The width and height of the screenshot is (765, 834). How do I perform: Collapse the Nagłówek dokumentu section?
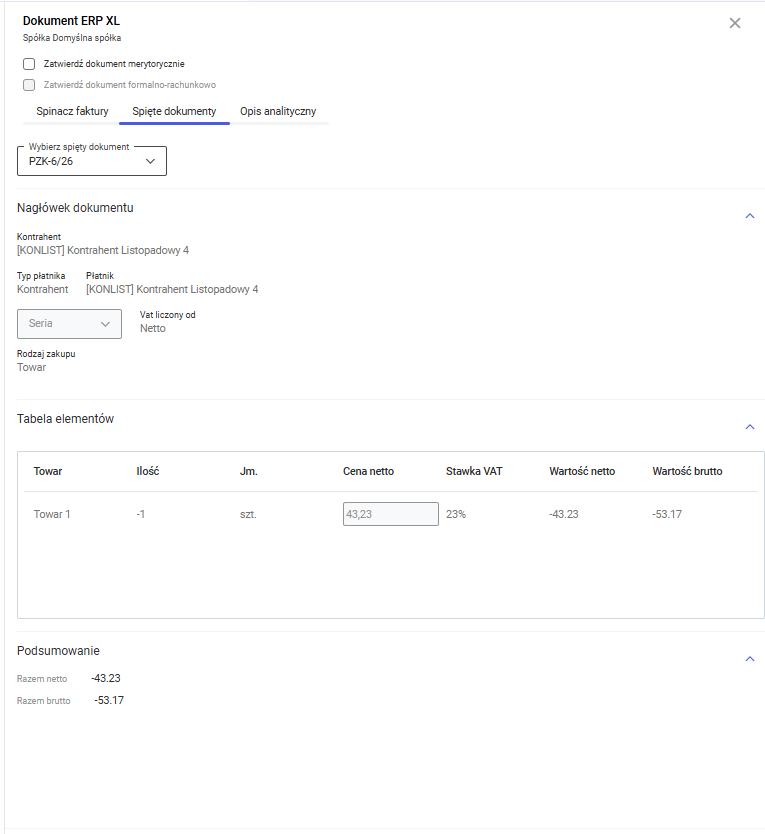[x=750, y=215]
